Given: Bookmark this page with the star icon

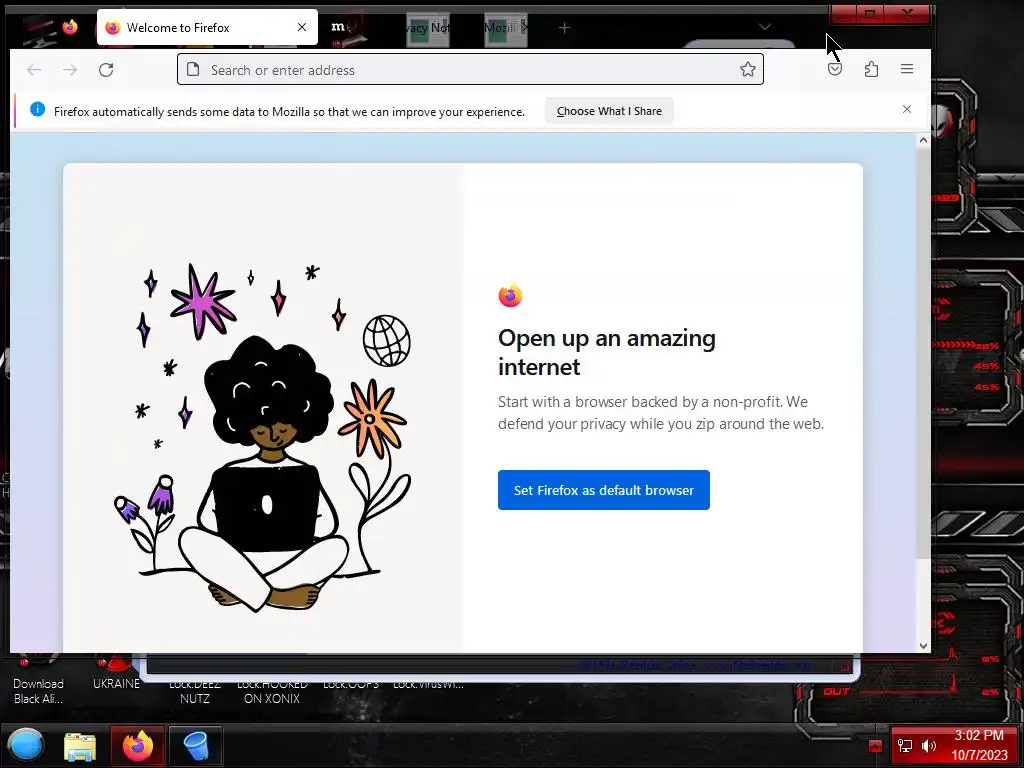Looking at the screenshot, I should pos(748,69).
